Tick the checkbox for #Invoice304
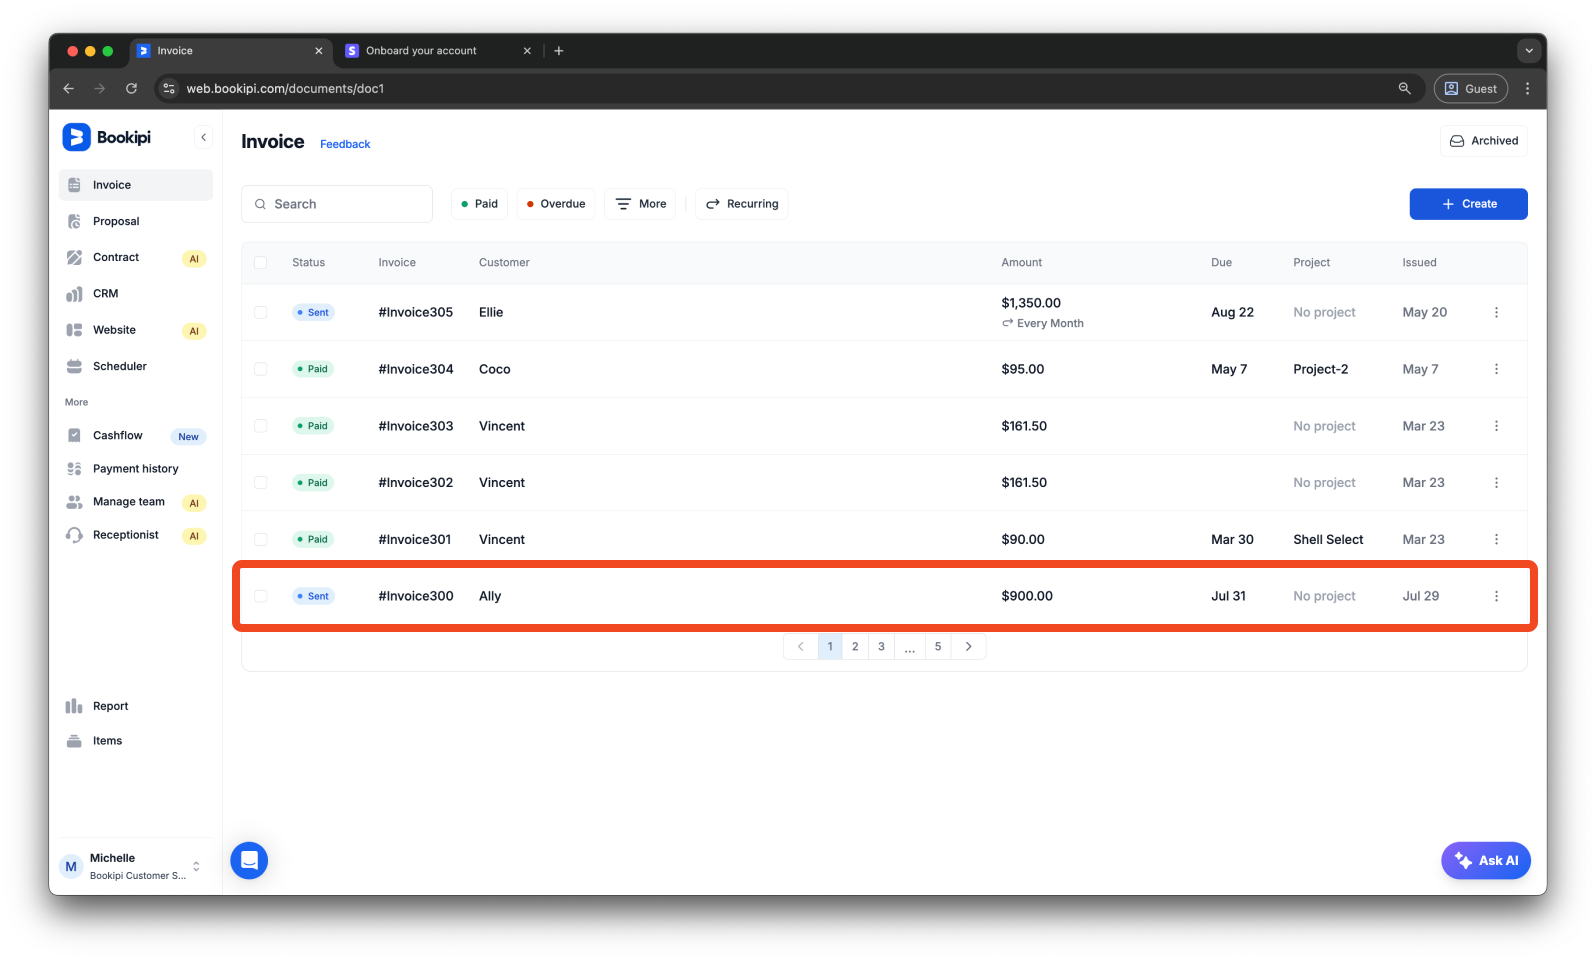 tap(260, 369)
